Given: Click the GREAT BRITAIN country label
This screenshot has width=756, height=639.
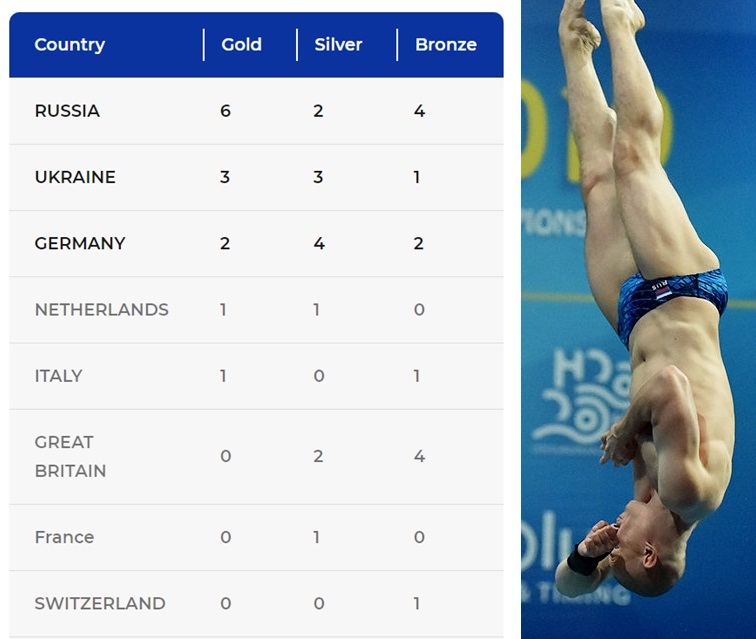Looking at the screenshot, I should point(70,456).
